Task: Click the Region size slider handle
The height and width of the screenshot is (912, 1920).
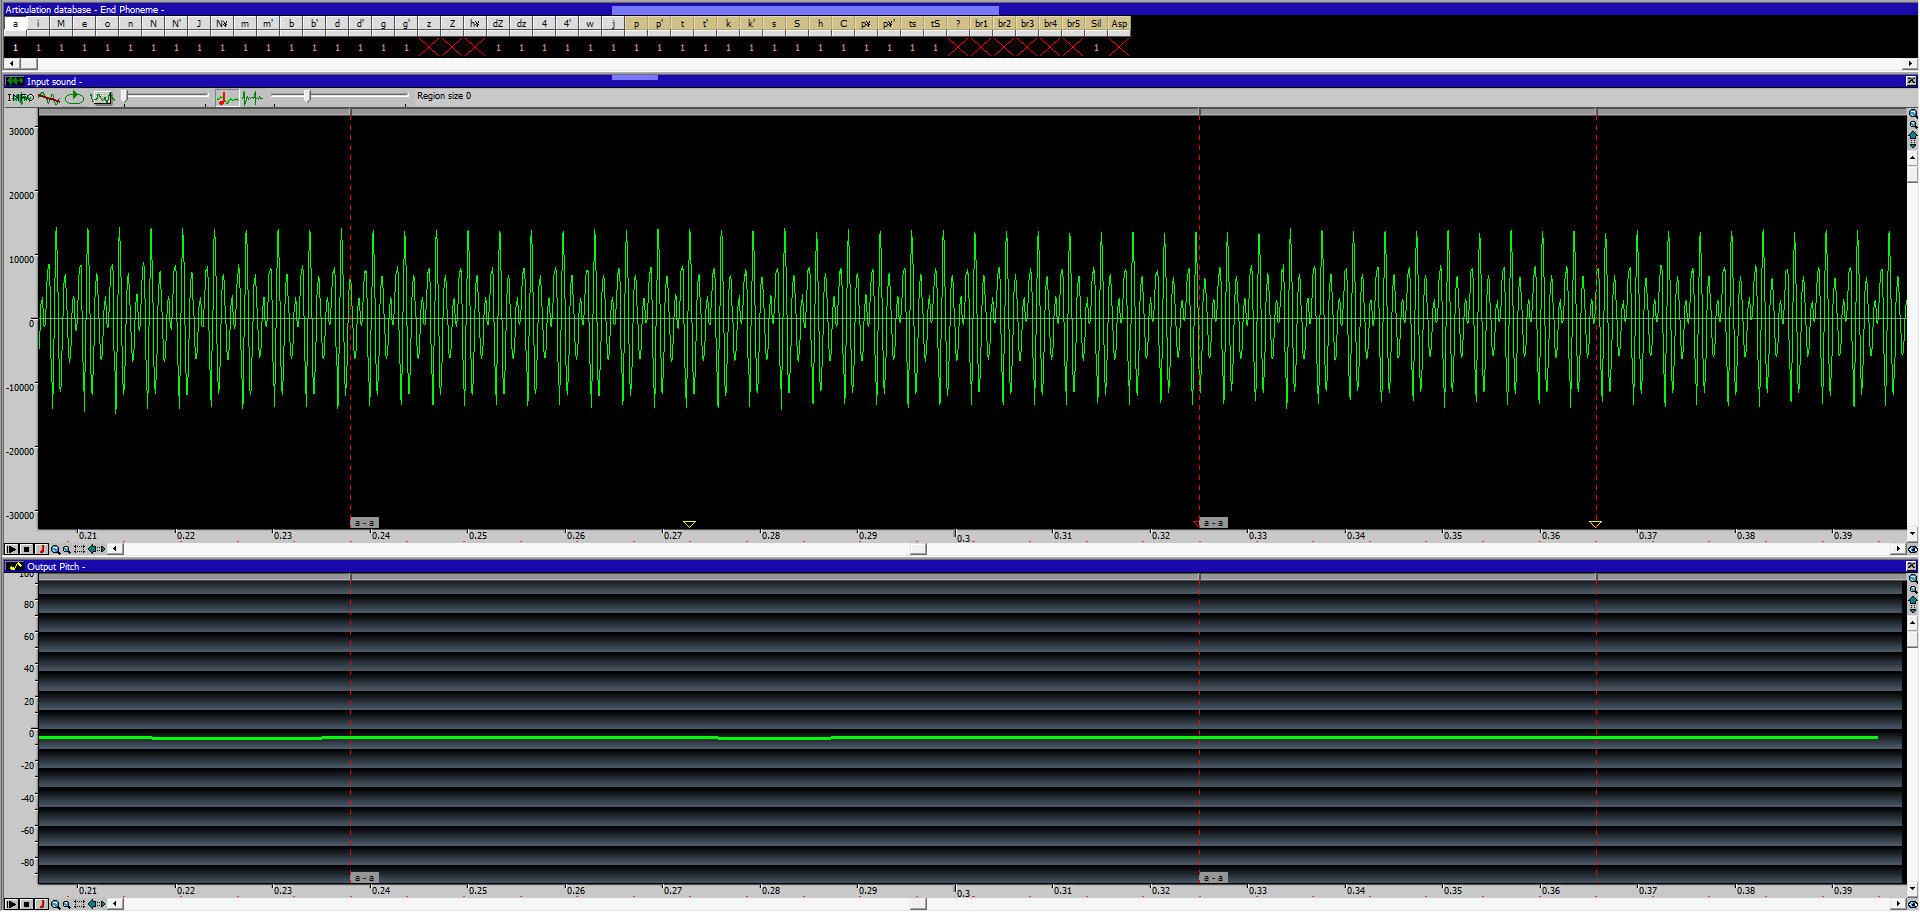Action: point(307,96)
